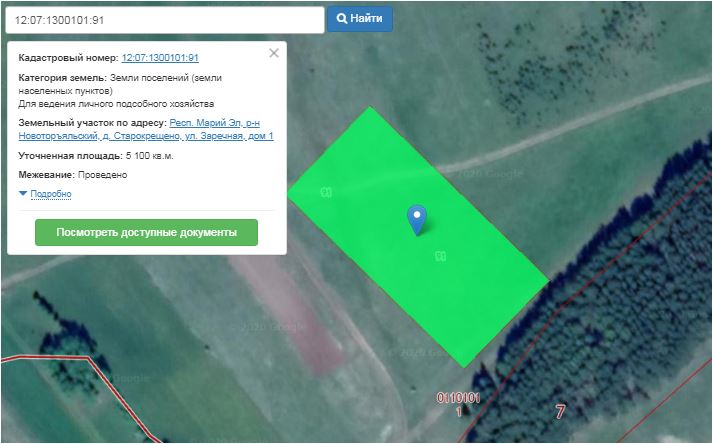Click the label below the map pin
The width and height of the screenshot is (713, 444).
coord(439,256)
